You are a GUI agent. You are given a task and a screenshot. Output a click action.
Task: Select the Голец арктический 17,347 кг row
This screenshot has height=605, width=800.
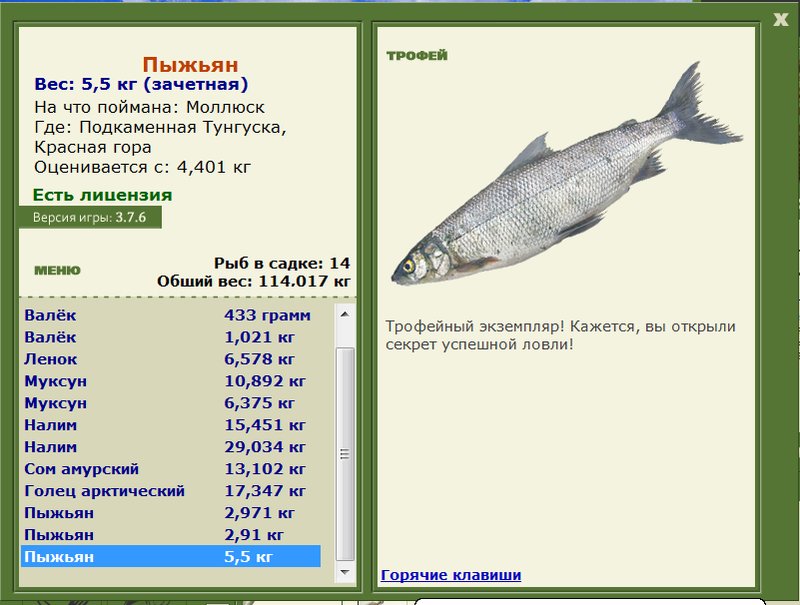point(171,490)
